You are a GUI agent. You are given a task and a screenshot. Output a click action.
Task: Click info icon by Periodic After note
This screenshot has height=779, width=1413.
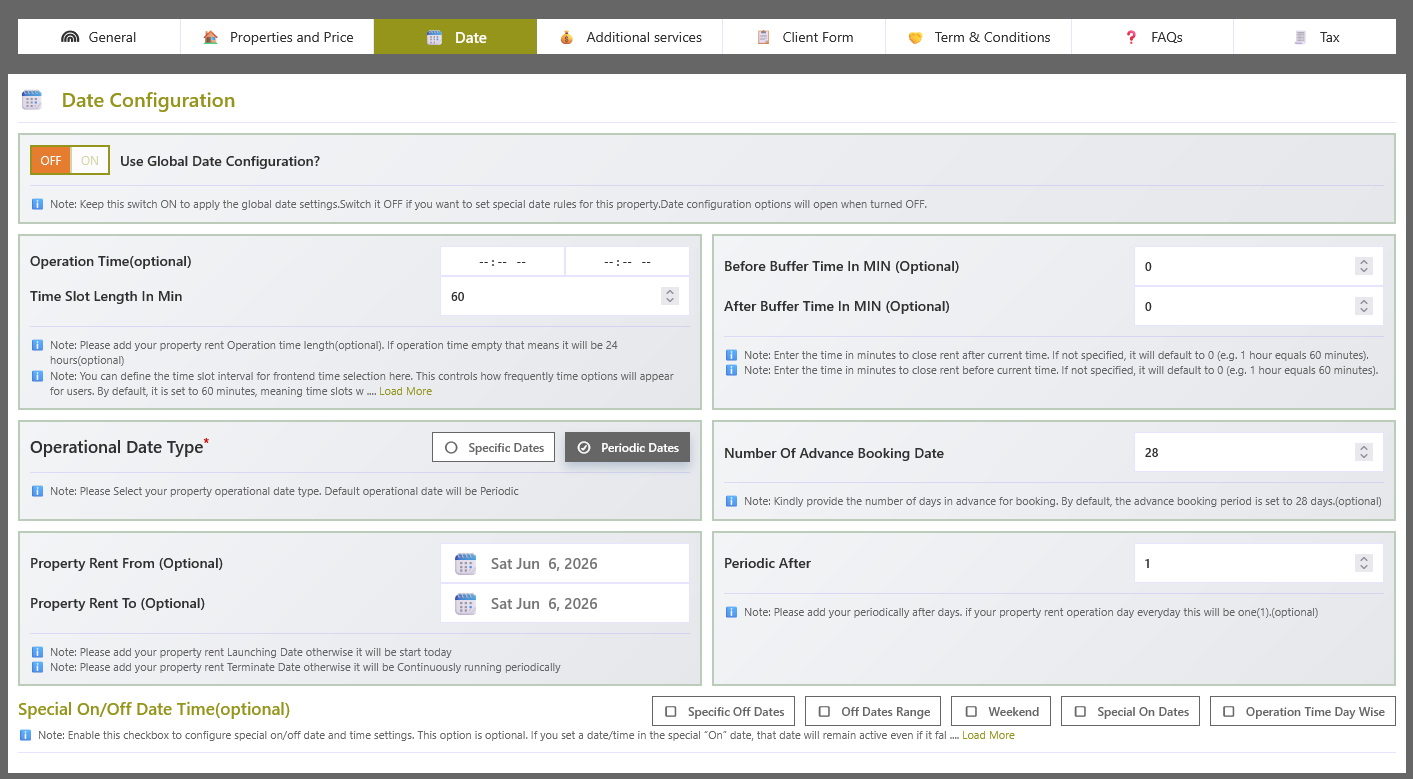[731, 612]
